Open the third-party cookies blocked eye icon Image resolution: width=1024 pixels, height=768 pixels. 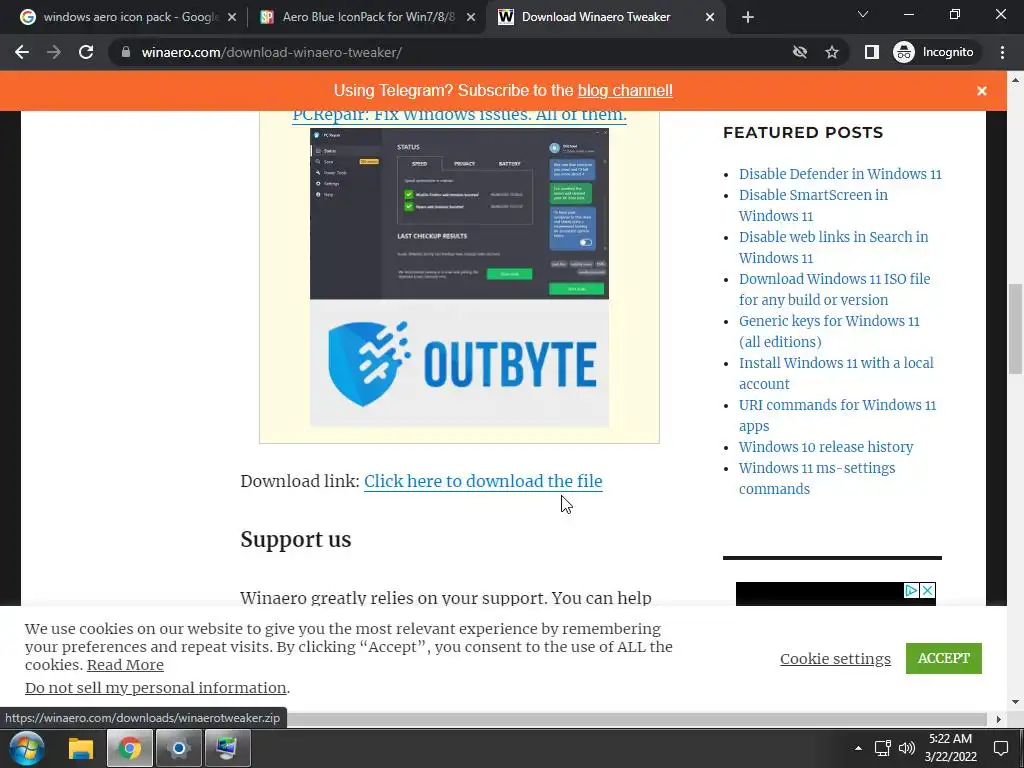(x=799, y=52)
